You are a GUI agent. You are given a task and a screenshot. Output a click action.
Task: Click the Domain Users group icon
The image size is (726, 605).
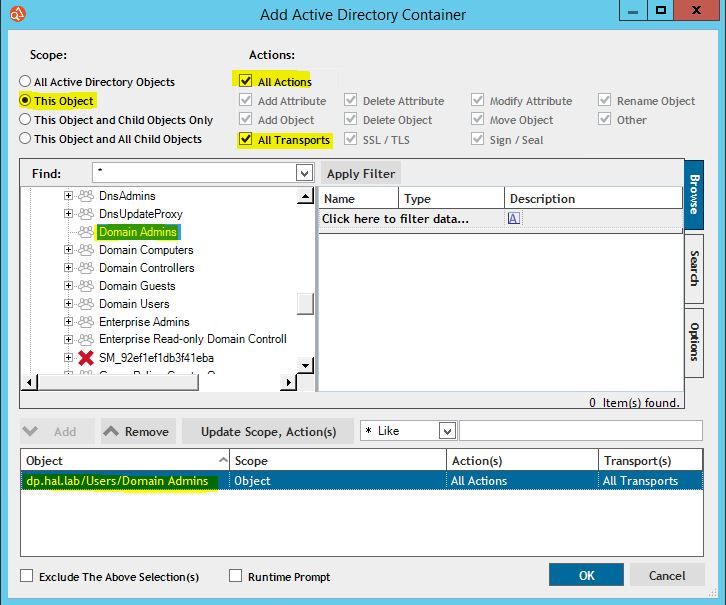pos(86,304)
